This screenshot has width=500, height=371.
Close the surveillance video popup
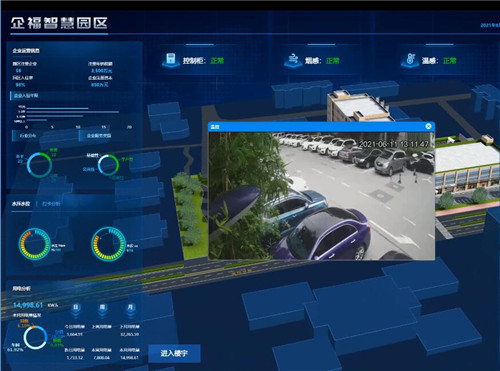click(x=428, y=126)
